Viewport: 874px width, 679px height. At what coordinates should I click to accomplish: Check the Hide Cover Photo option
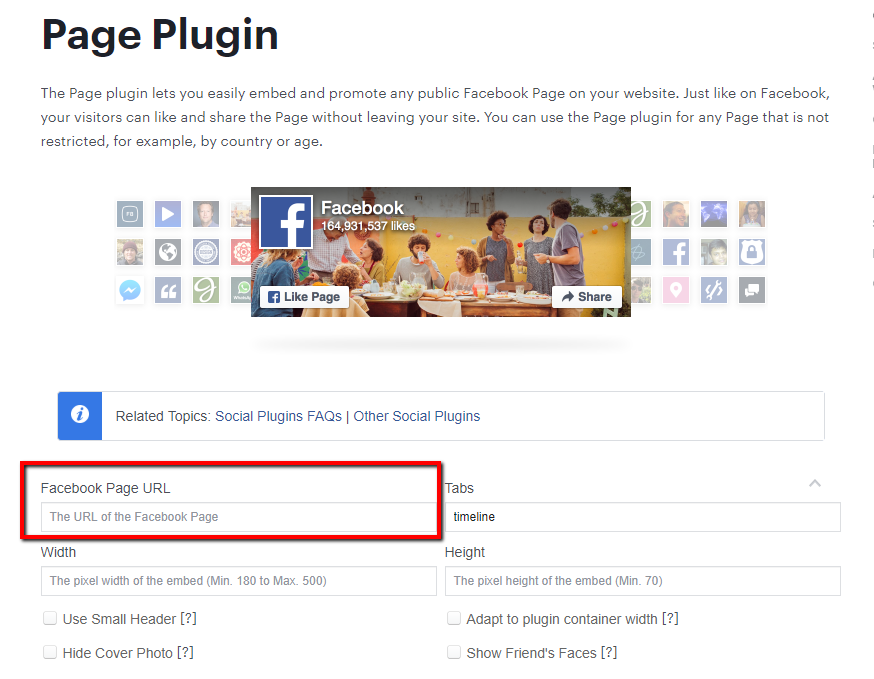[50, 652]
